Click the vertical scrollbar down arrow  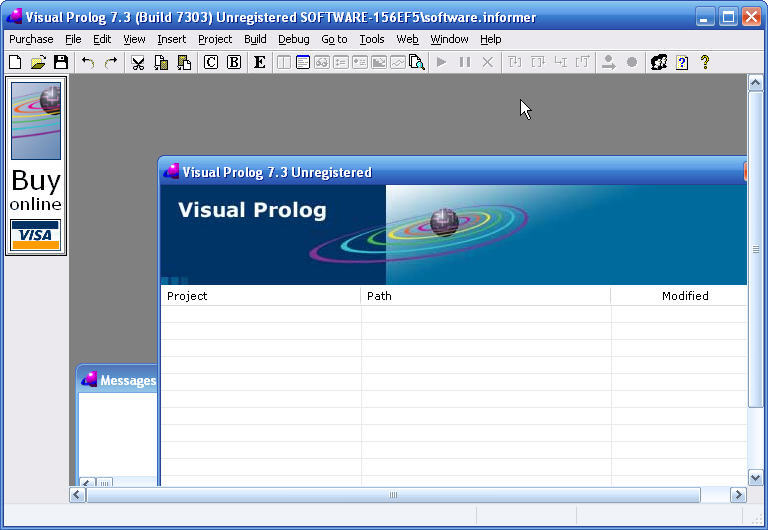(x=755, y=477)
